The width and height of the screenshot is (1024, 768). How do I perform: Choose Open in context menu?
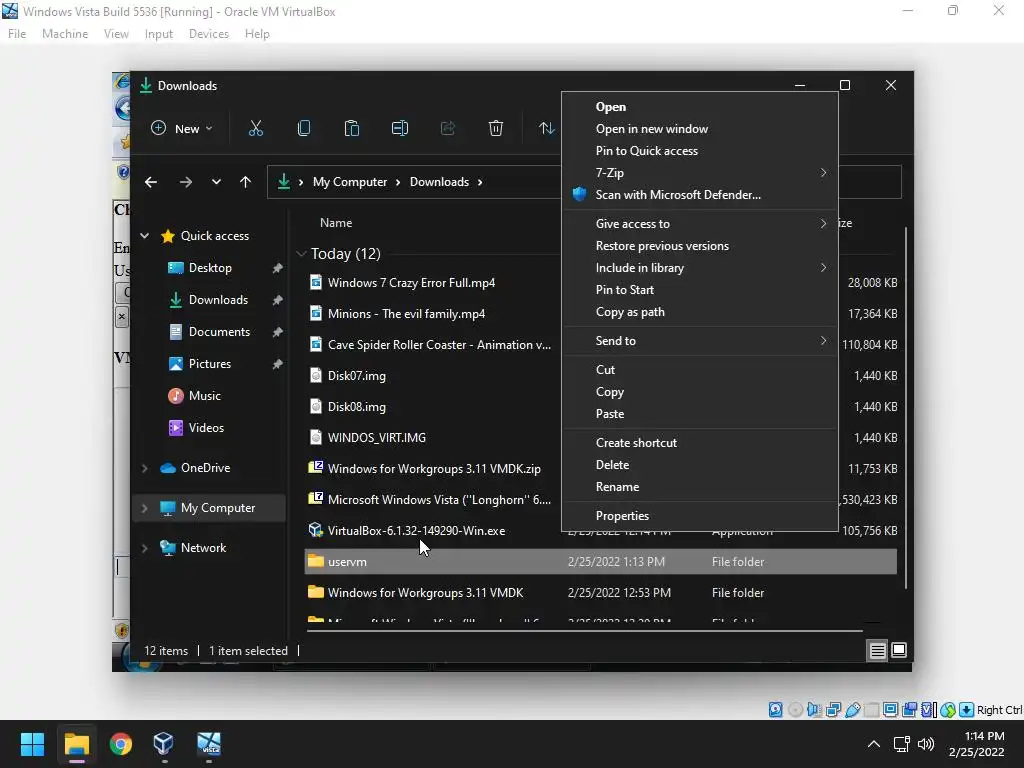(700, 107)
